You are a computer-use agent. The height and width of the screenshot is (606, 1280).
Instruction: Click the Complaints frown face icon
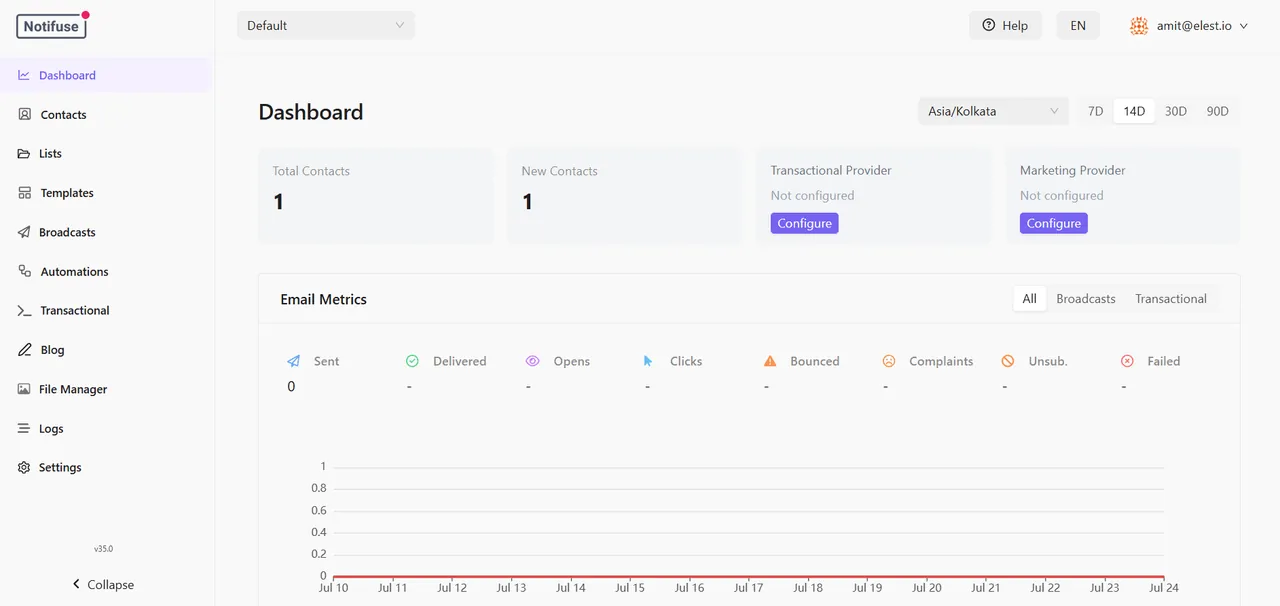tap(889, 361)
